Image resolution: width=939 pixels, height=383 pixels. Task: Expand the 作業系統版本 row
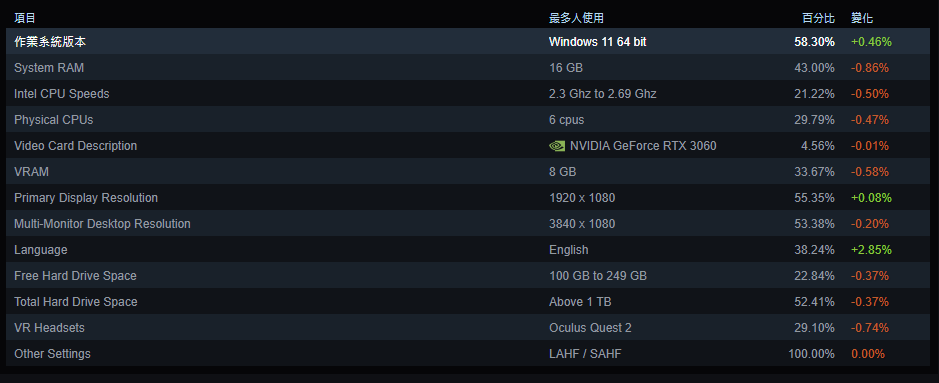468,42
